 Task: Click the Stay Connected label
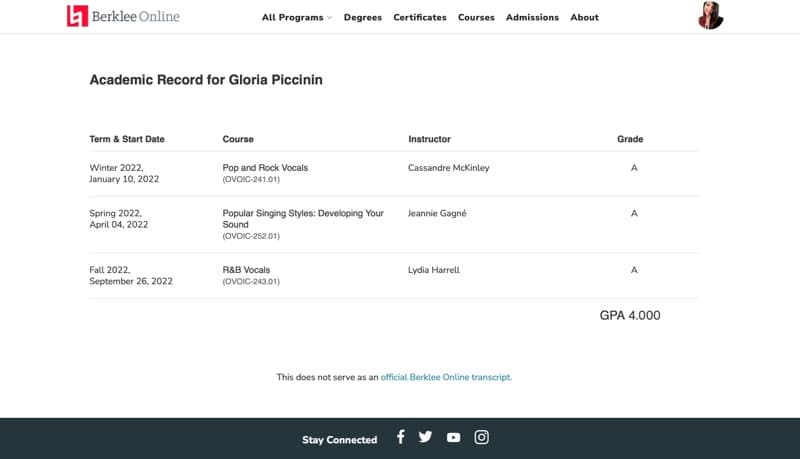click(x=340, y=440)
